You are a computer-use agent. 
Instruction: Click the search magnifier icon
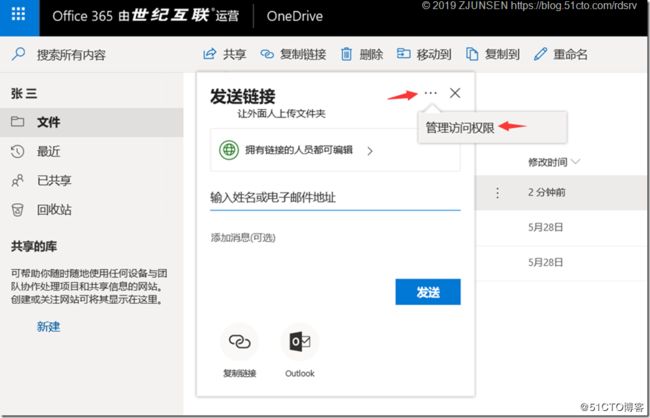pyautogui.click(x=18, y=54)
